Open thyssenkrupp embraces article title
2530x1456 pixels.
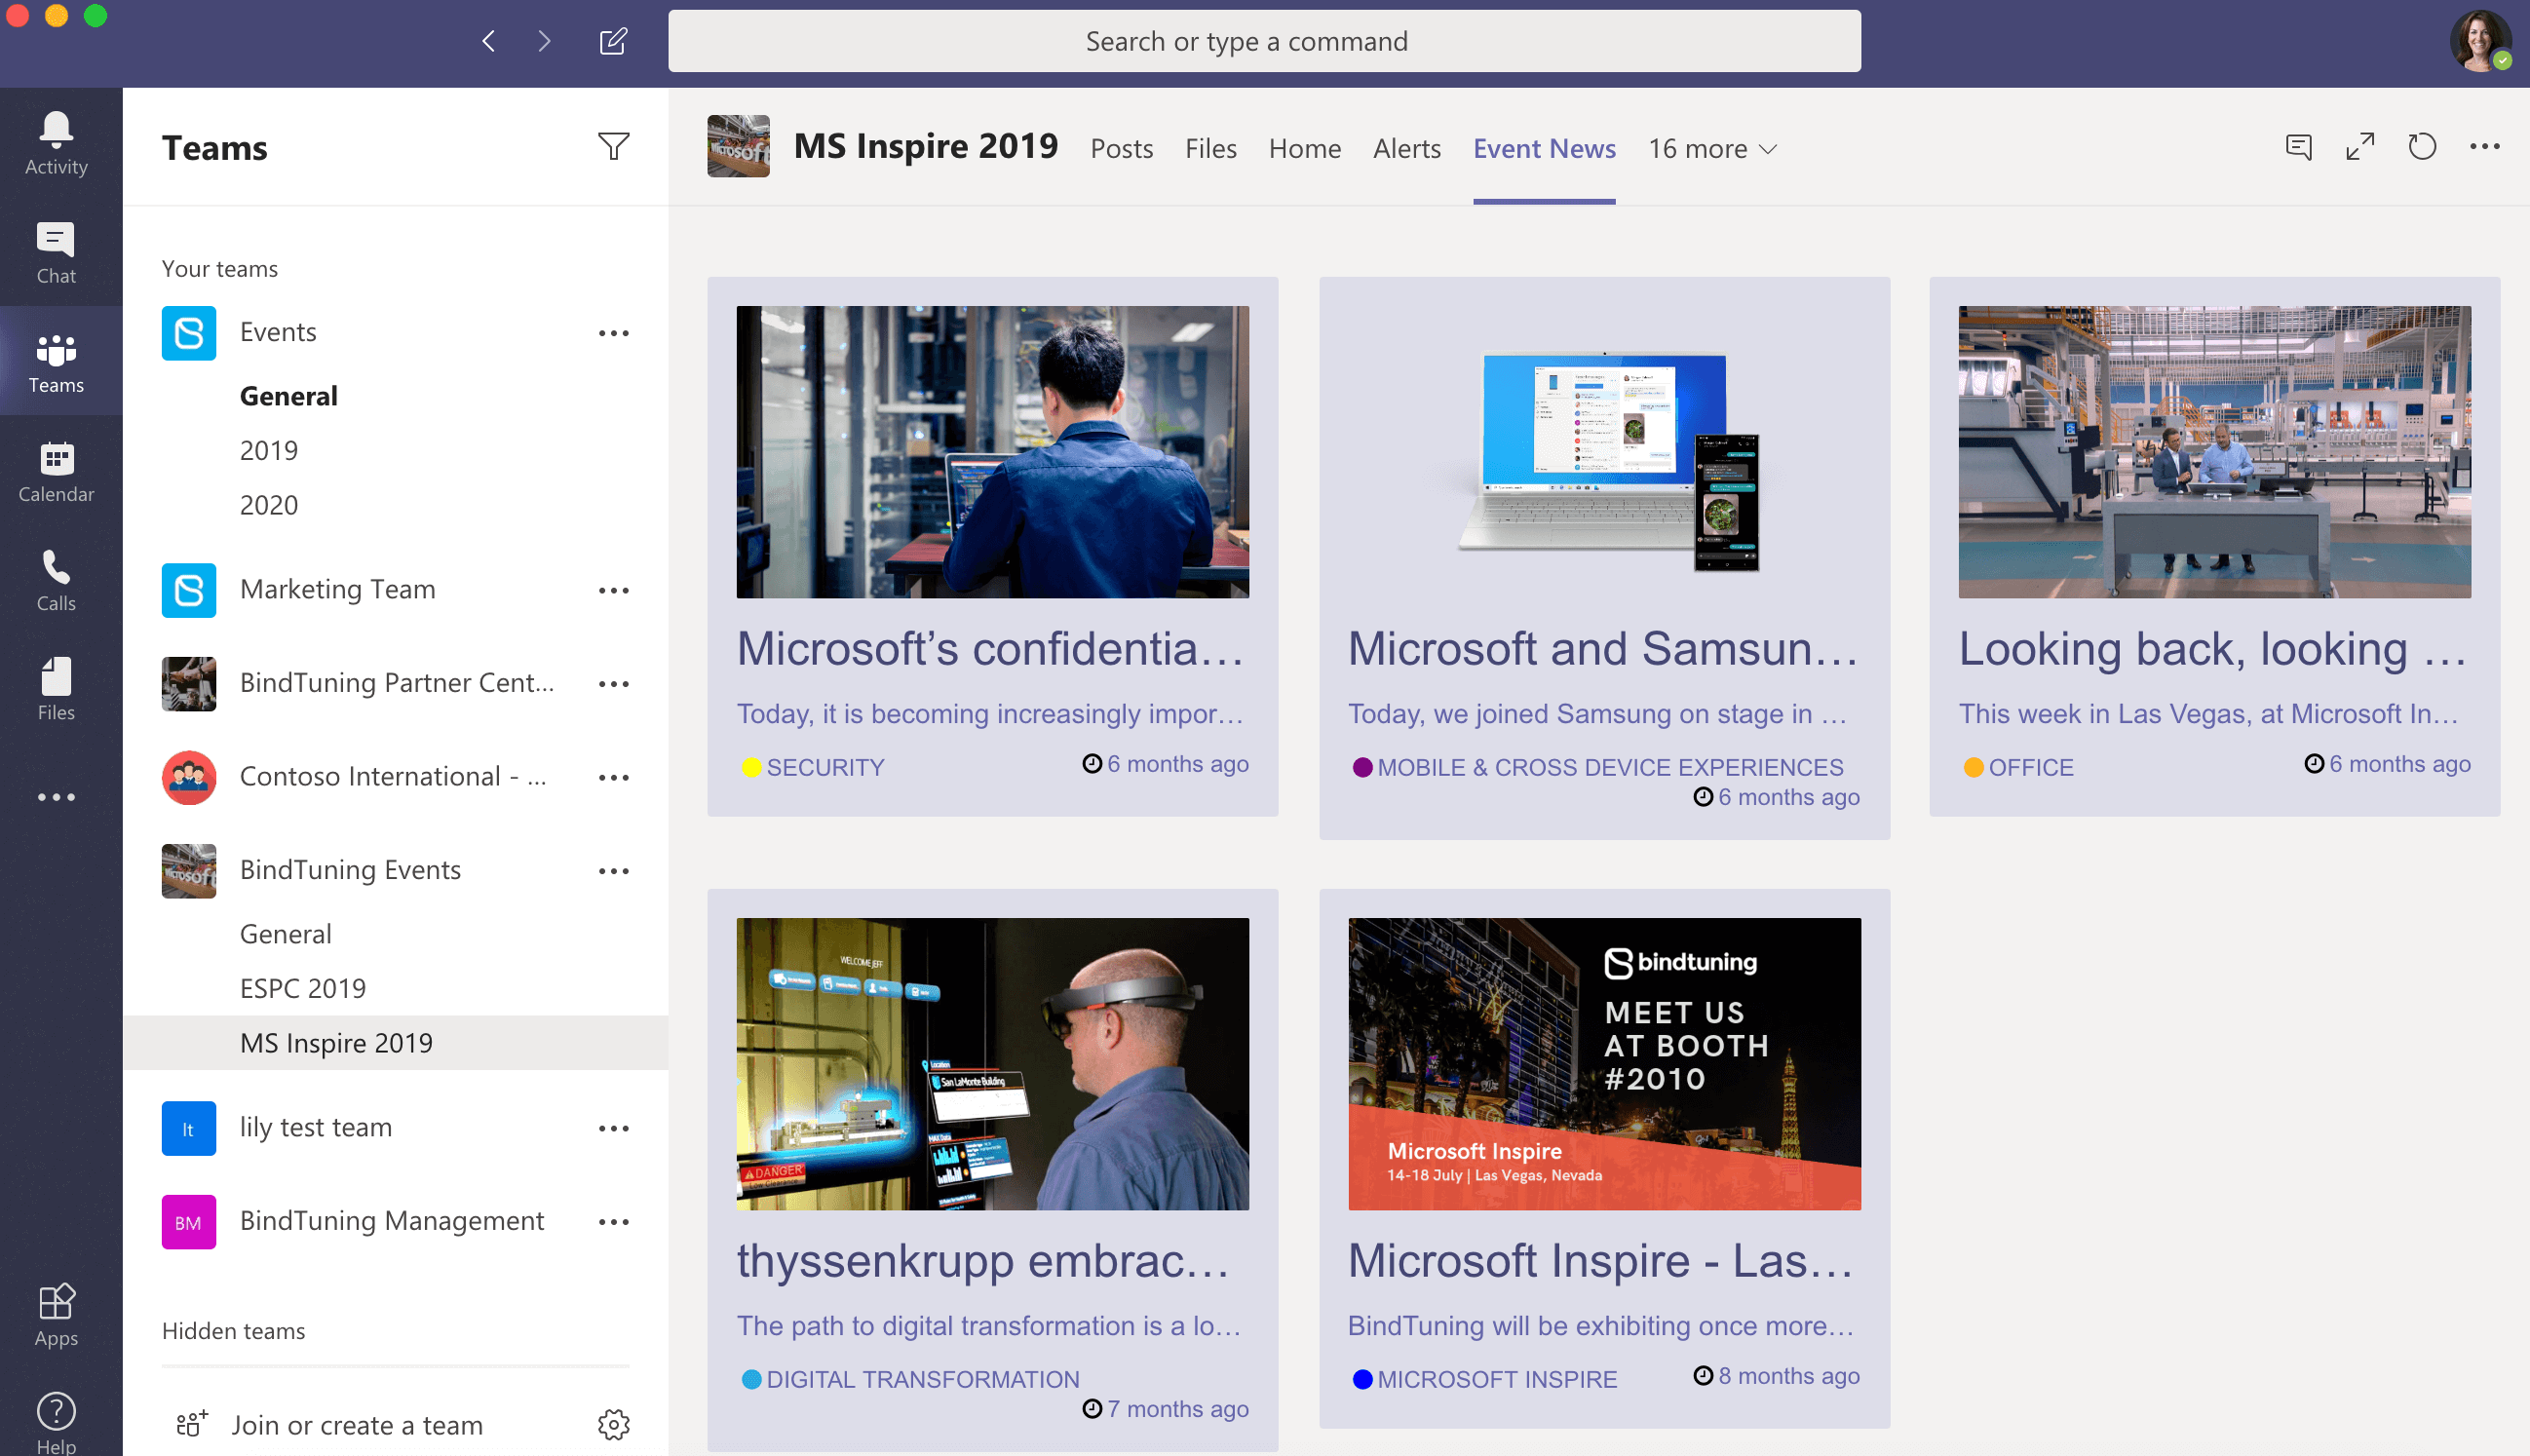(983, 1260)
